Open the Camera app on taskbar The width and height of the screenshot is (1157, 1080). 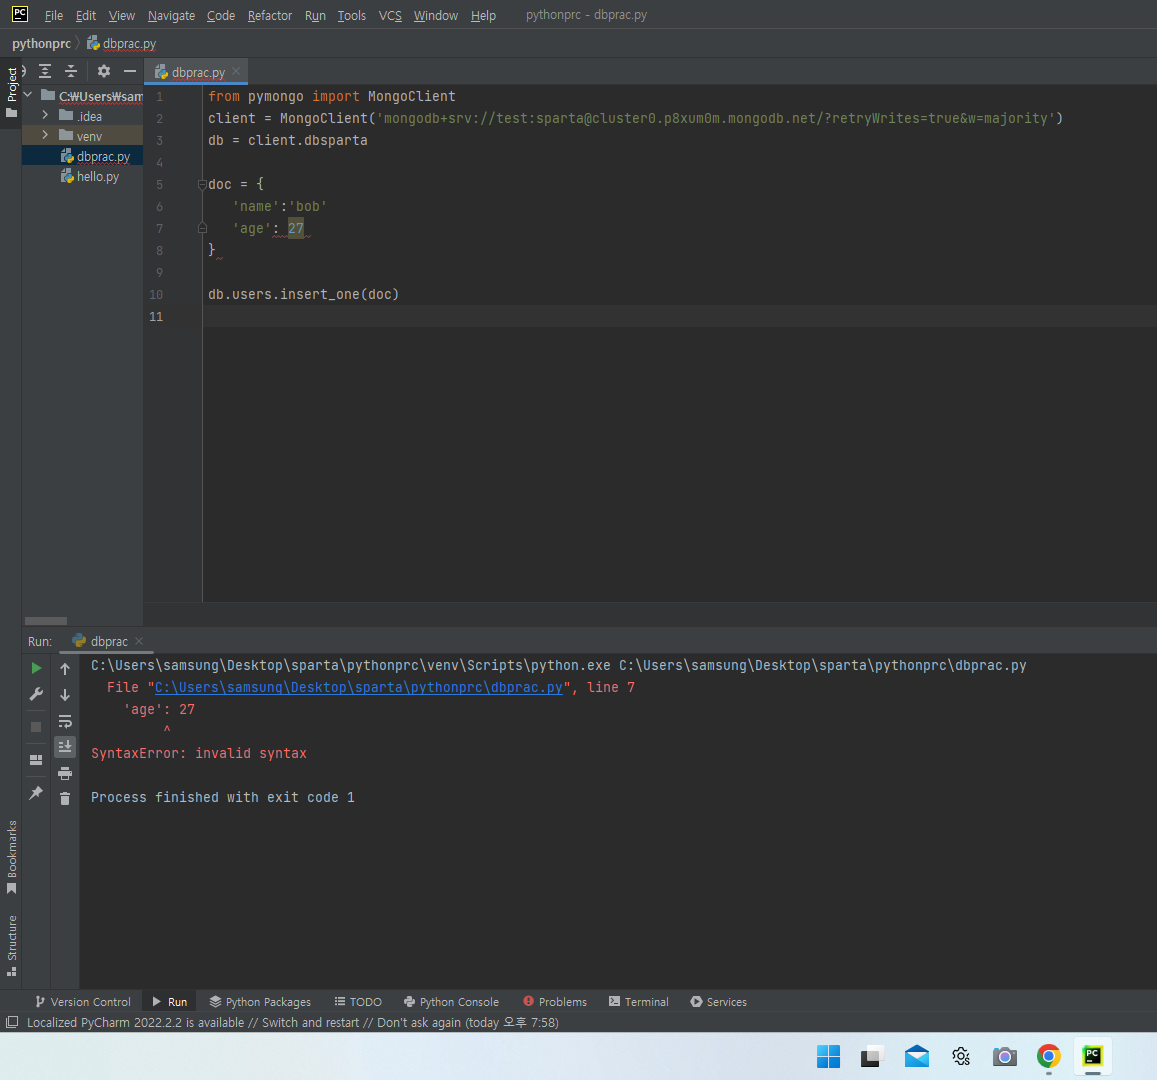(1004, 1056)
